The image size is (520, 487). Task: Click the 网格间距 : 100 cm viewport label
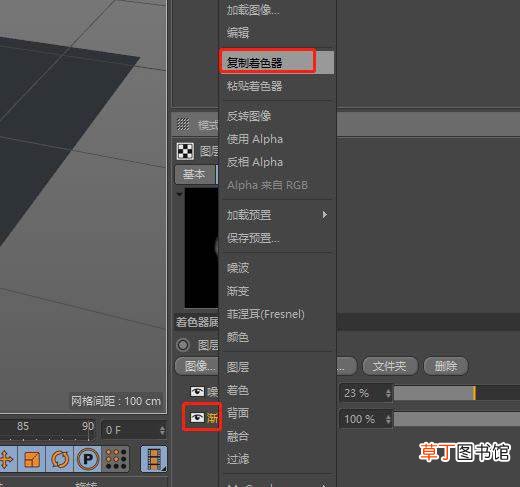[x=116, y=401]
